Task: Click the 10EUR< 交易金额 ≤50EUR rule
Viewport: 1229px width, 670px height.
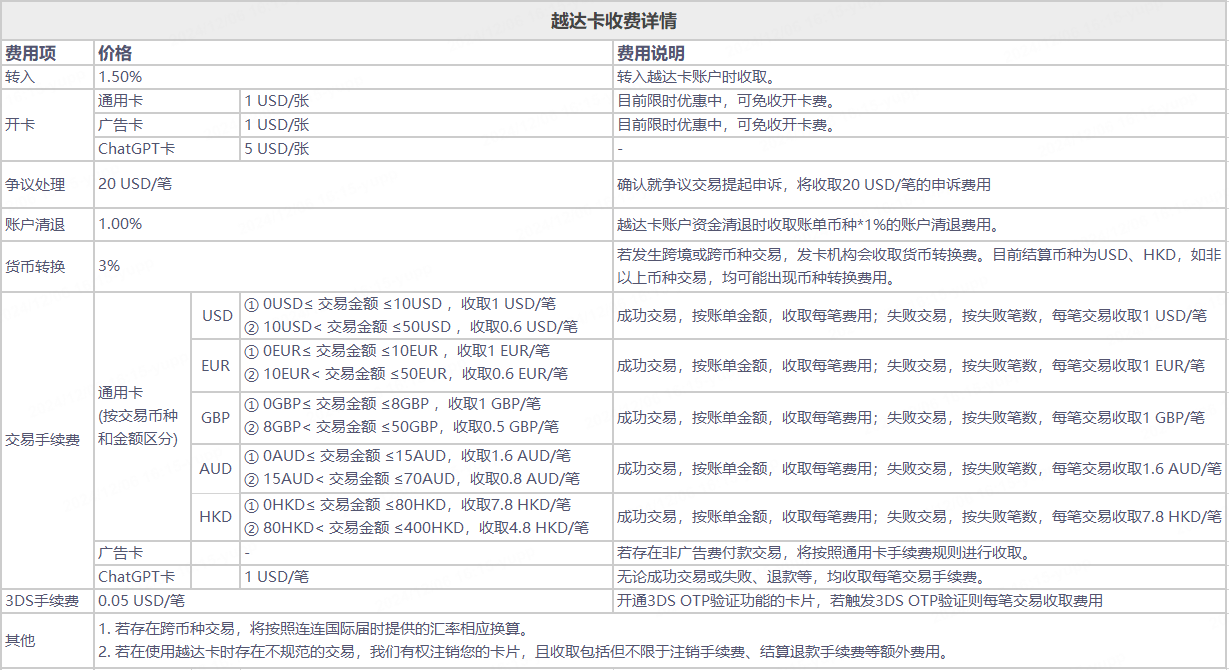Action: click(406, 374)
